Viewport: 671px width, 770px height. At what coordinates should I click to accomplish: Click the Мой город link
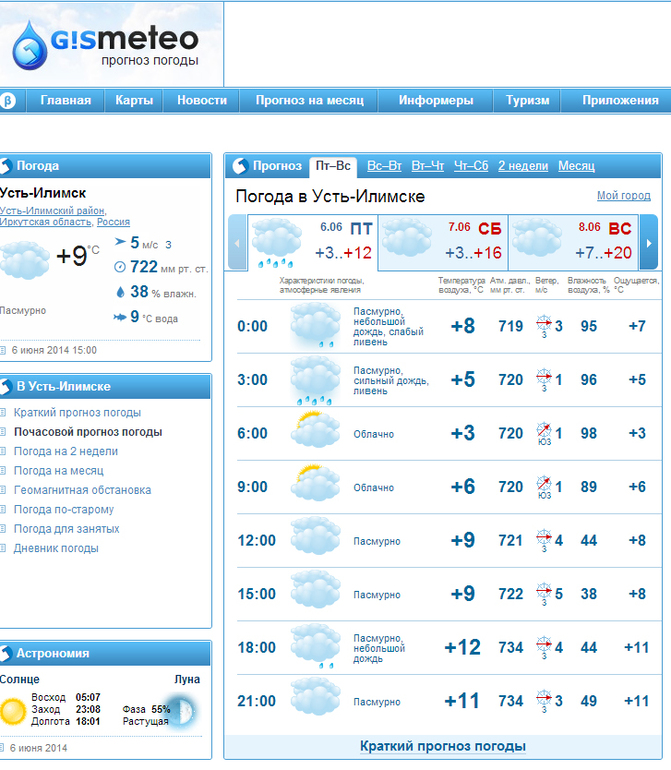624,195
